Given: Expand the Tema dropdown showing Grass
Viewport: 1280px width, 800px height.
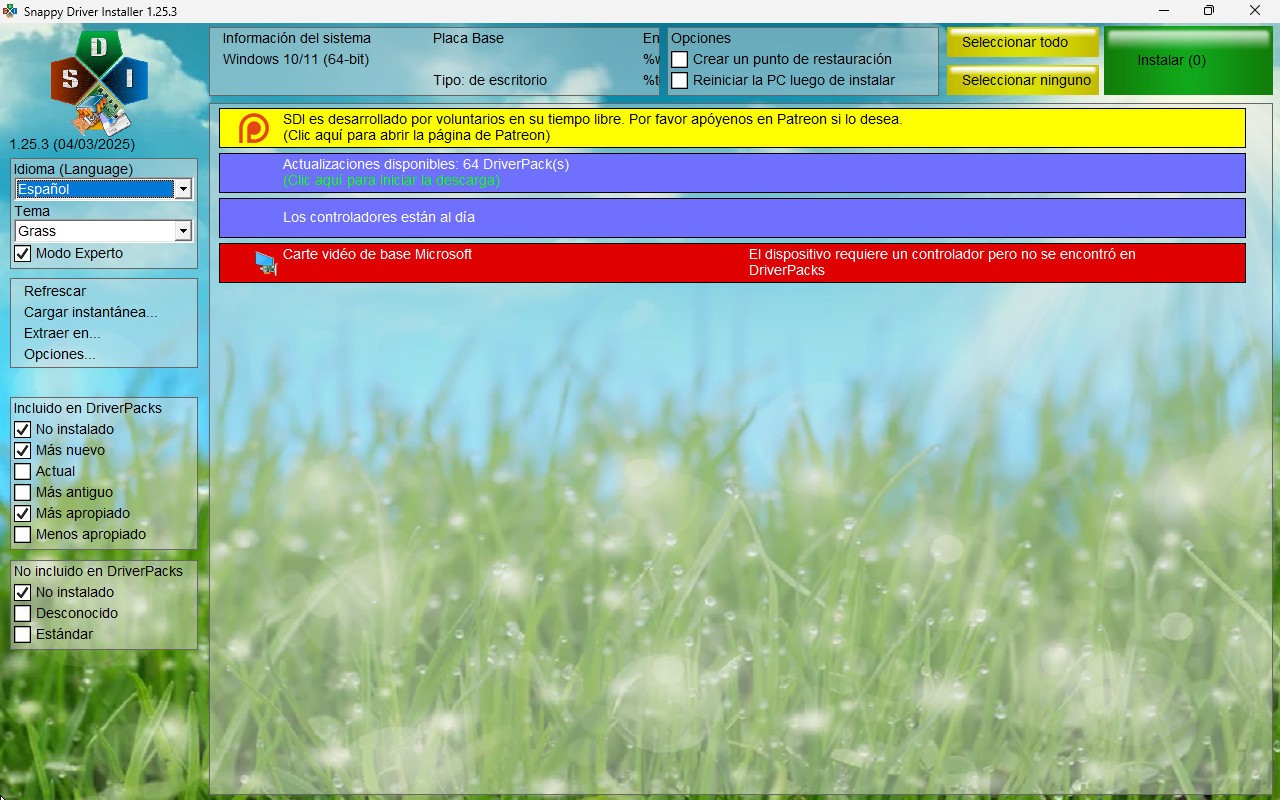Looking at the screenshot, I should pos(182,231).
